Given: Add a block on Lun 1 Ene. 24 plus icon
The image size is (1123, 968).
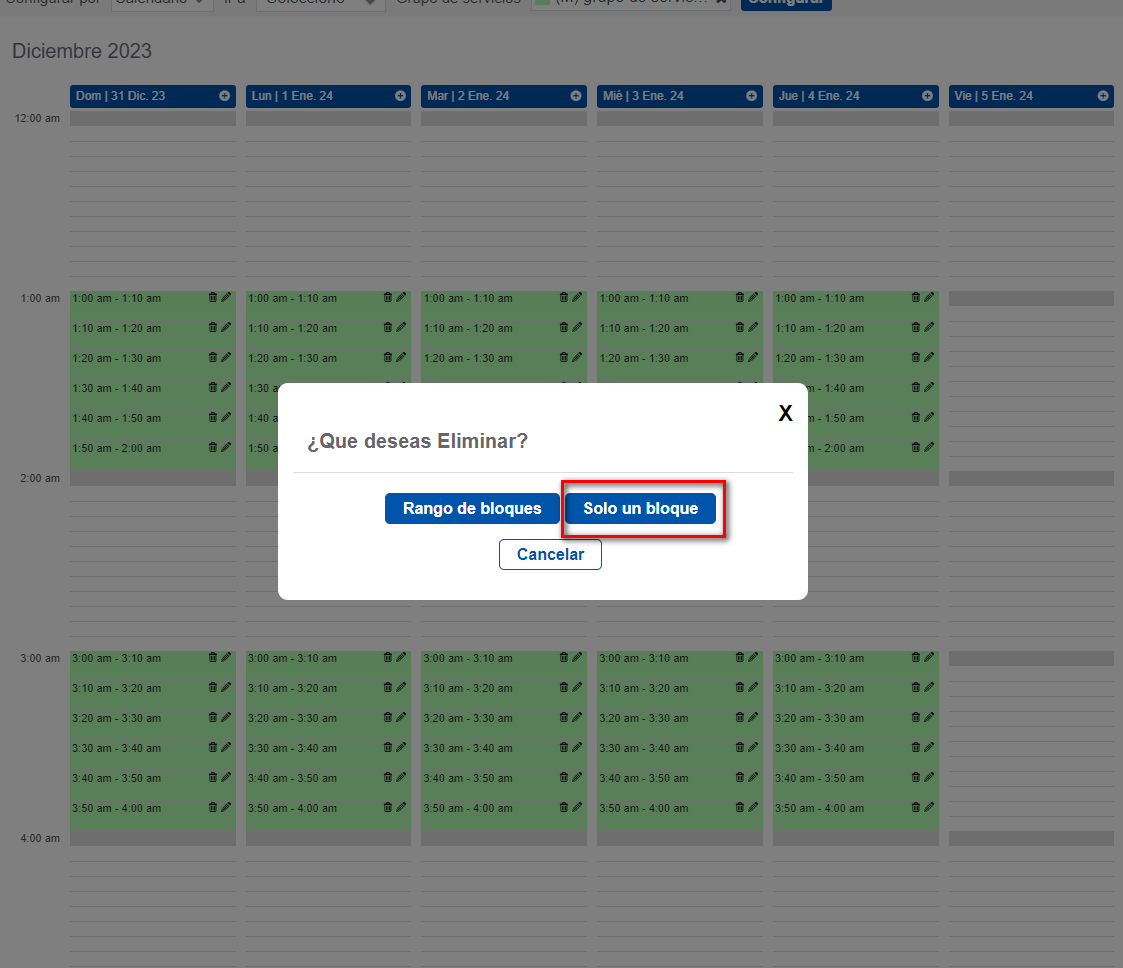Looking at the screenshot, I should click(x=400, y=96).
